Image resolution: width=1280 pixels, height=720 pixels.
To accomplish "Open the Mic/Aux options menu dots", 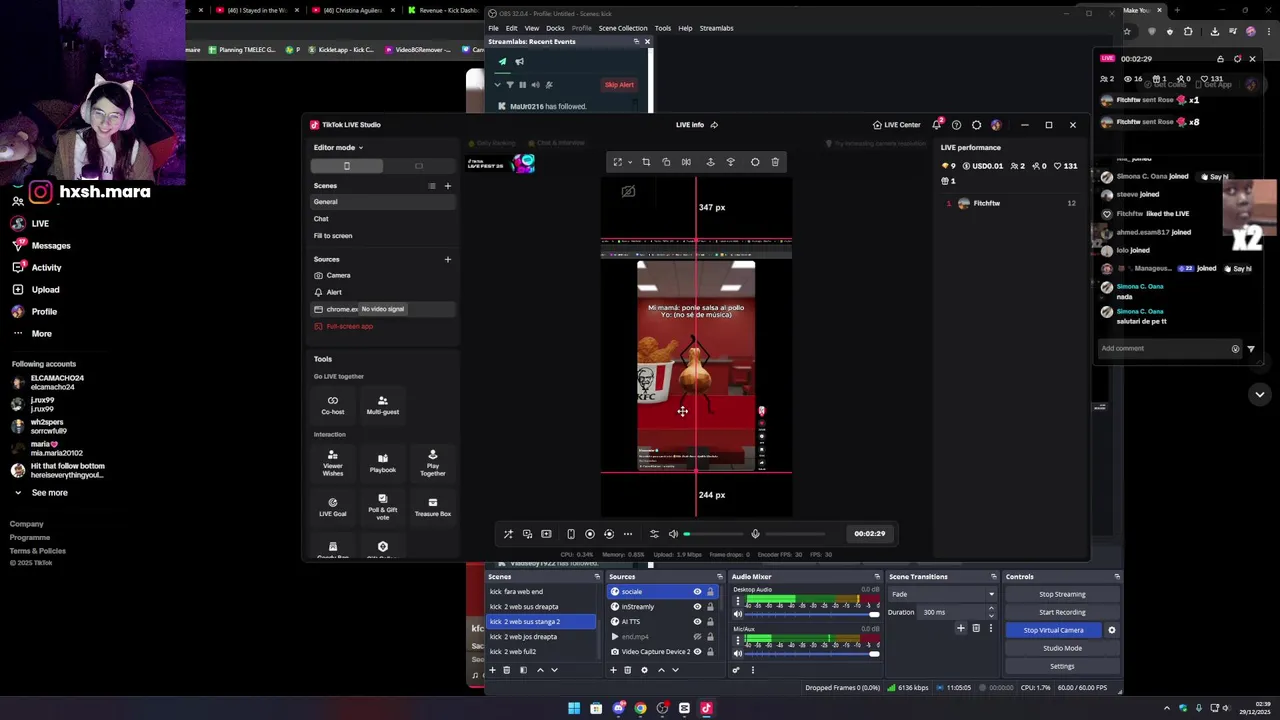I will click(739, 641).
